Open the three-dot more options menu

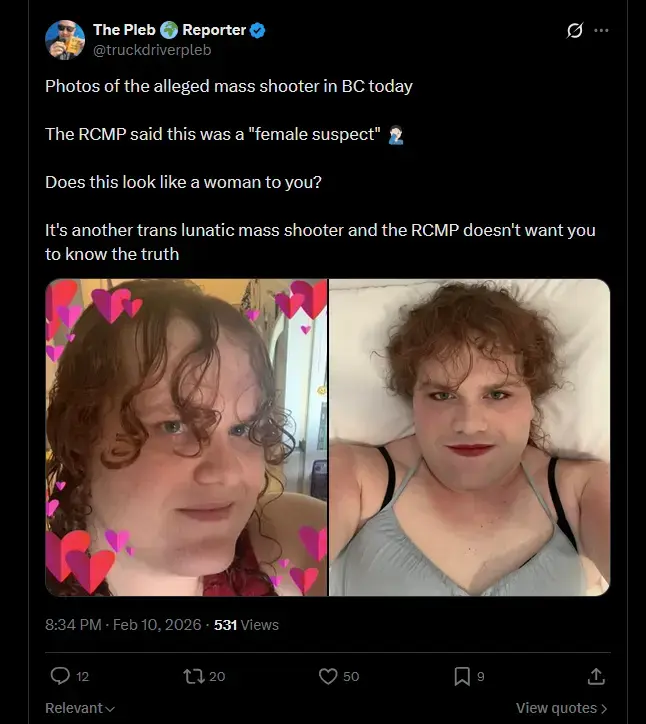[601, 30]
